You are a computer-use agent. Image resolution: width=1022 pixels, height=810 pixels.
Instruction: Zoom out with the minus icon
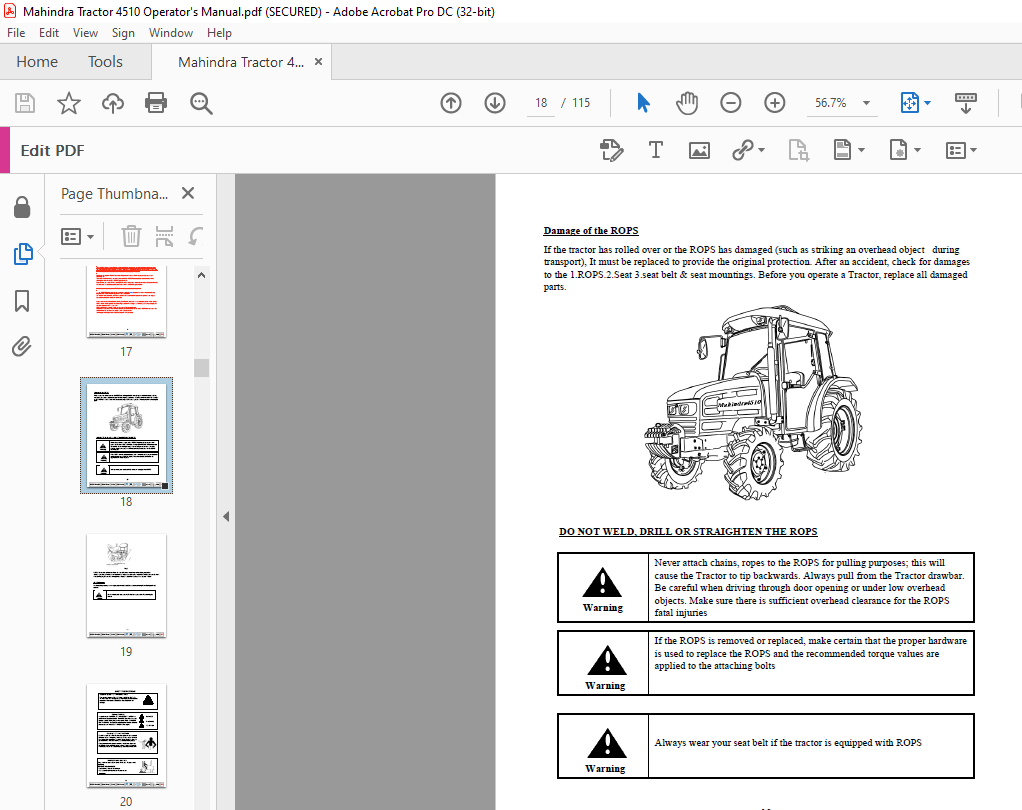(731, 103)
